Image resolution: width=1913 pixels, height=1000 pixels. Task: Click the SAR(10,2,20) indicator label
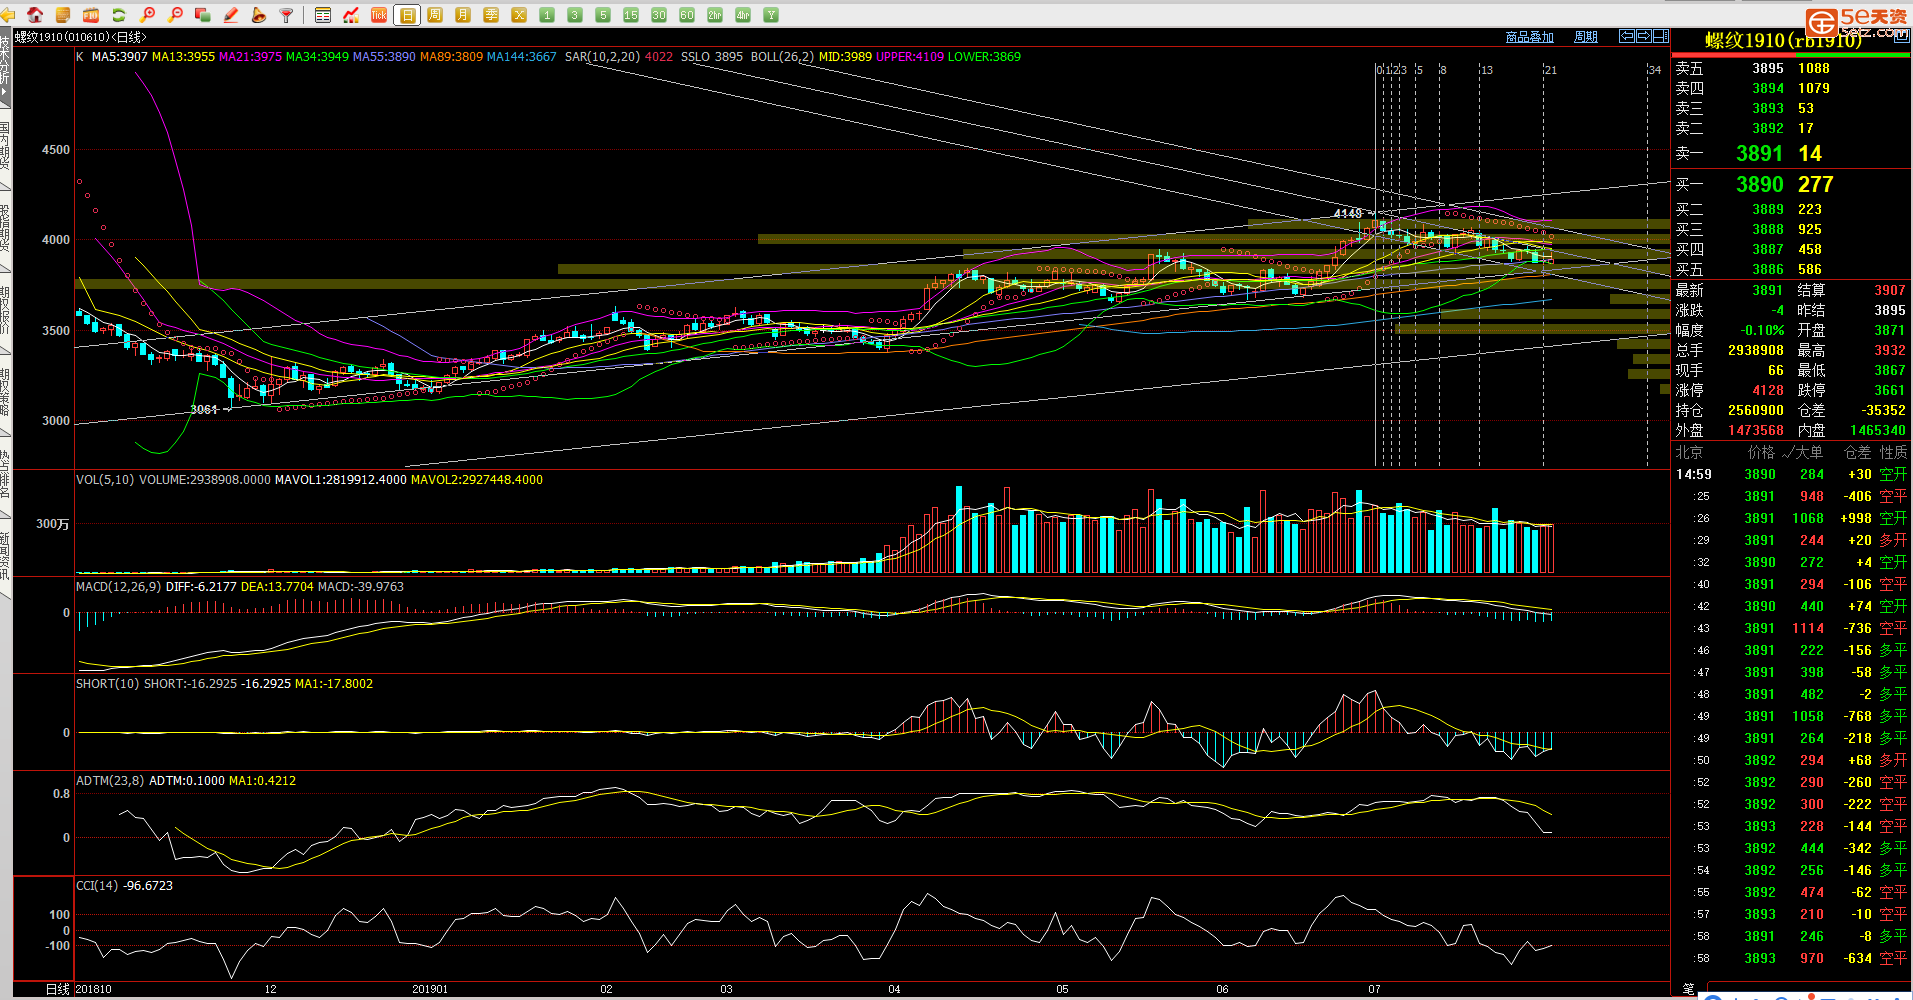coord(602,57)
